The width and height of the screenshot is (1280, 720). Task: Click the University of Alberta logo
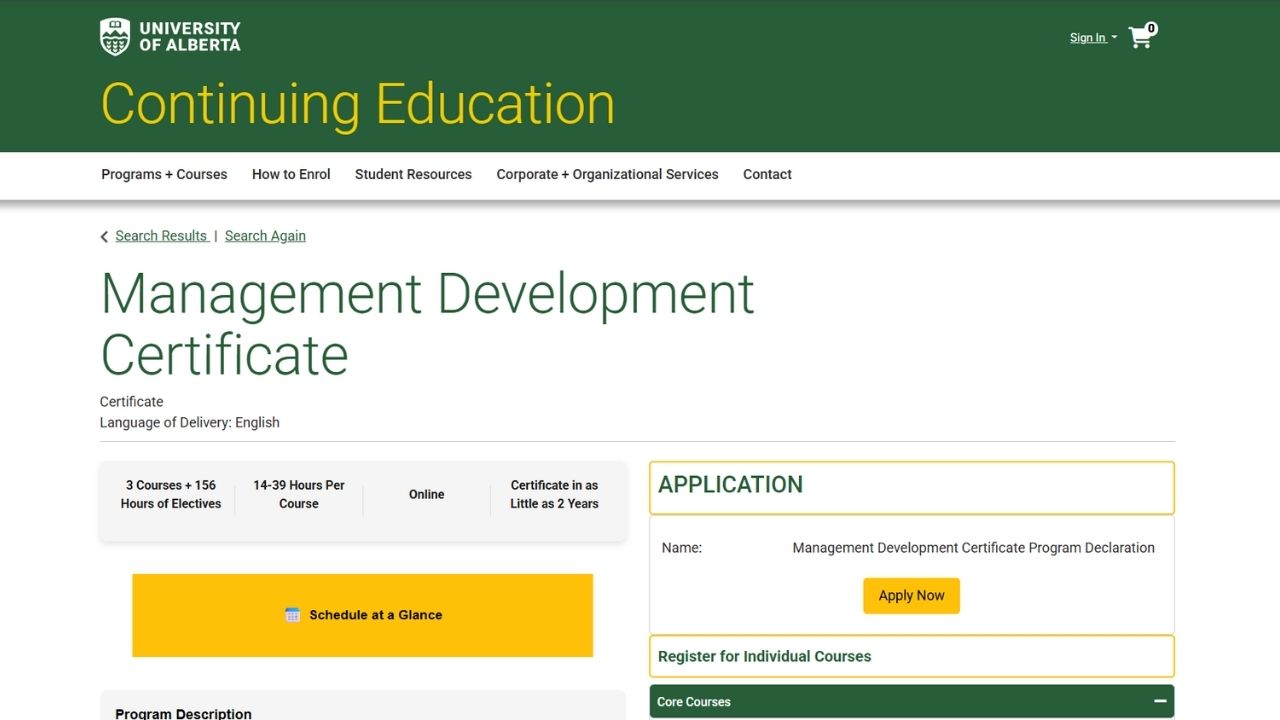coord(170,37)
